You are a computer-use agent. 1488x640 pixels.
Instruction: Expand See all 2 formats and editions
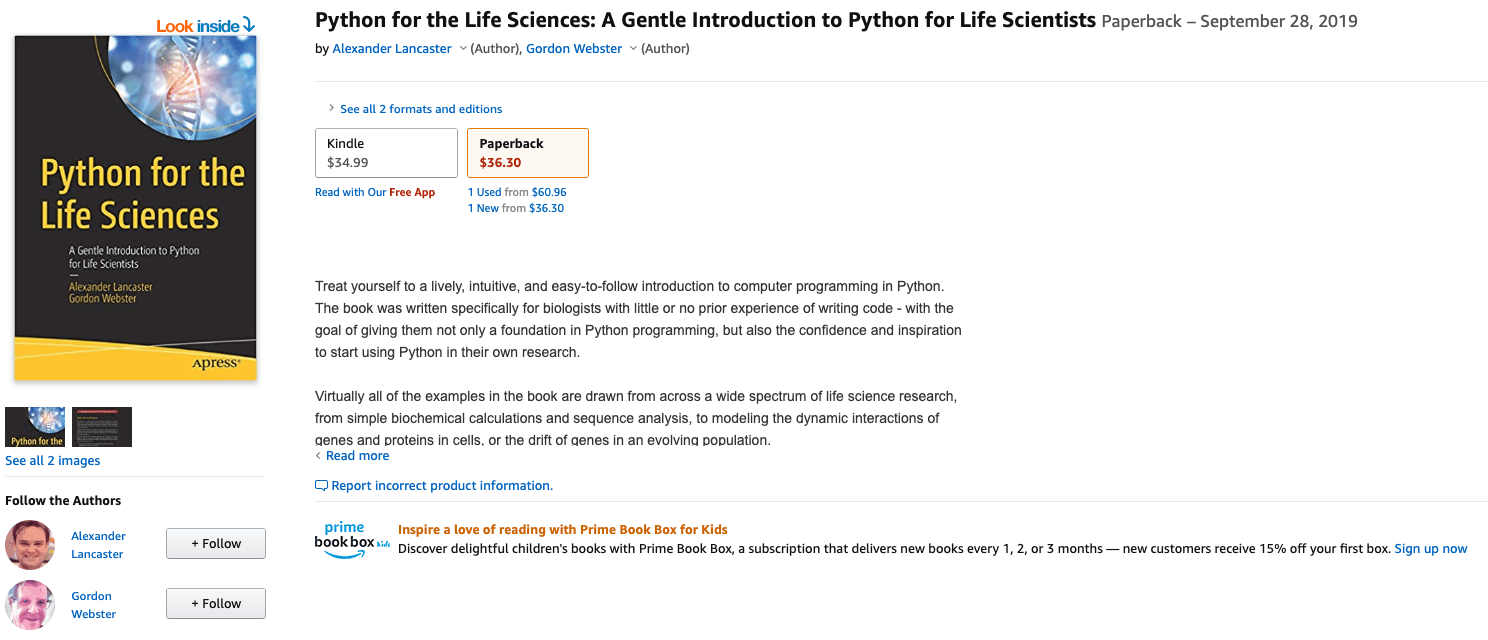pyautogui.click(x=420, y=109)
